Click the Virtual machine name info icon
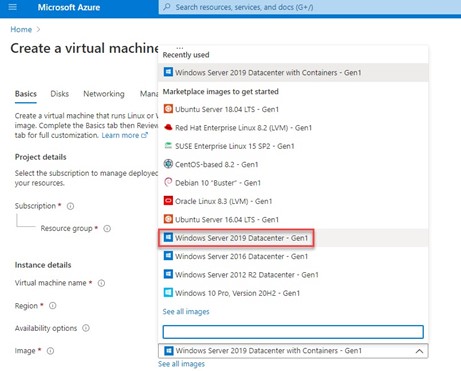 (101, 283)
